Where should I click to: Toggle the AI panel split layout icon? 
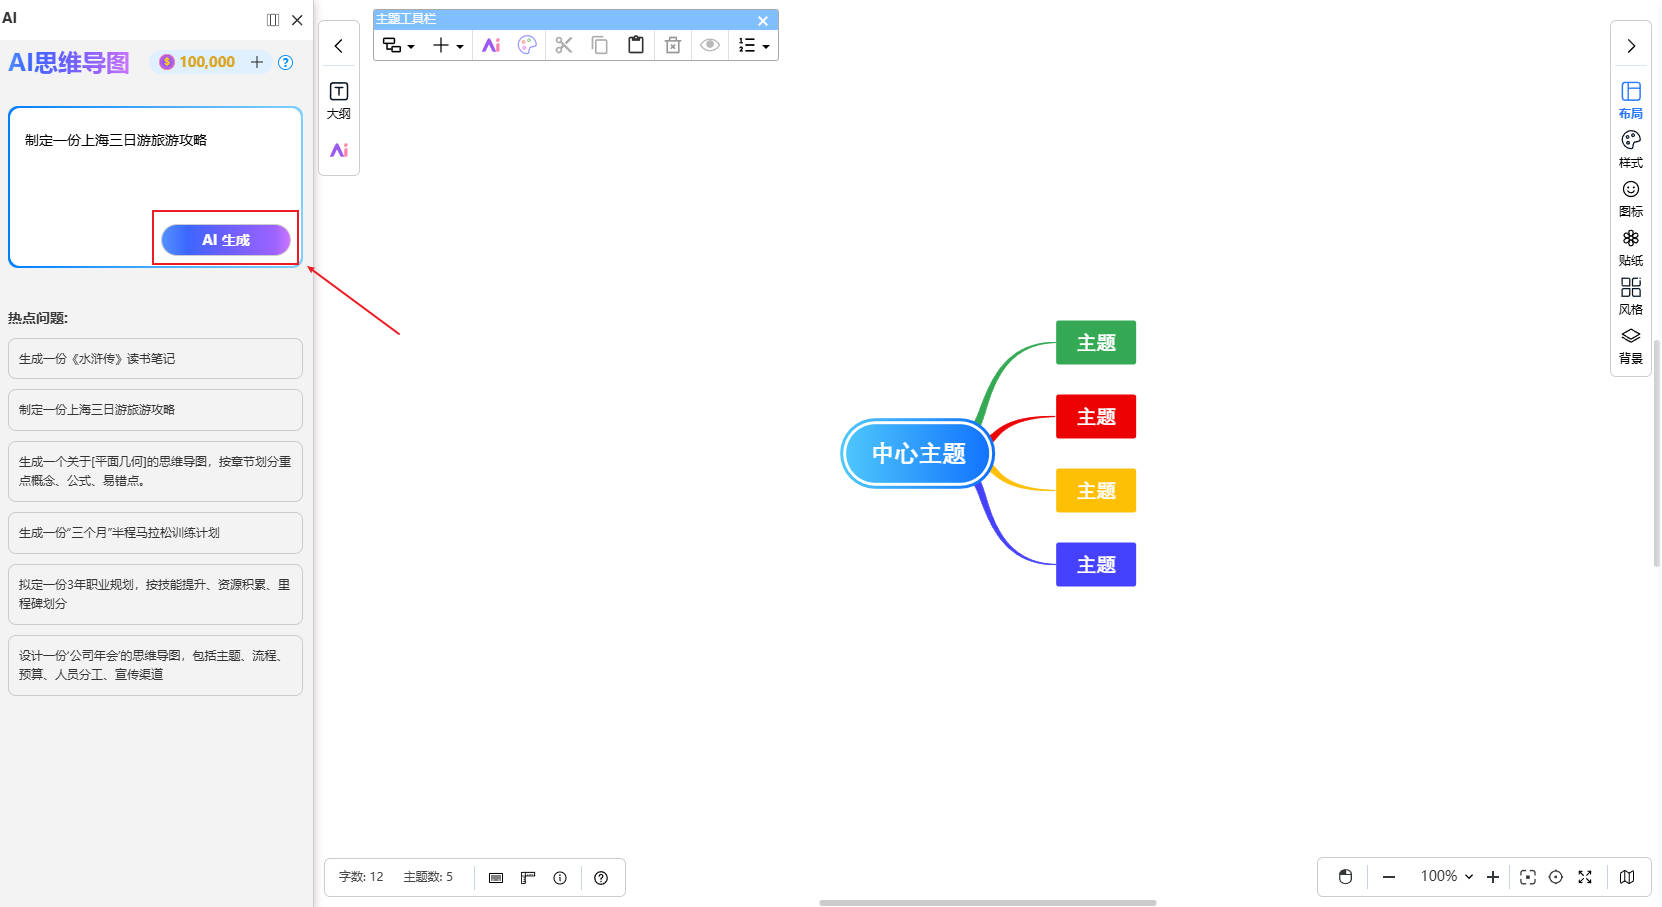click(273, 20)
